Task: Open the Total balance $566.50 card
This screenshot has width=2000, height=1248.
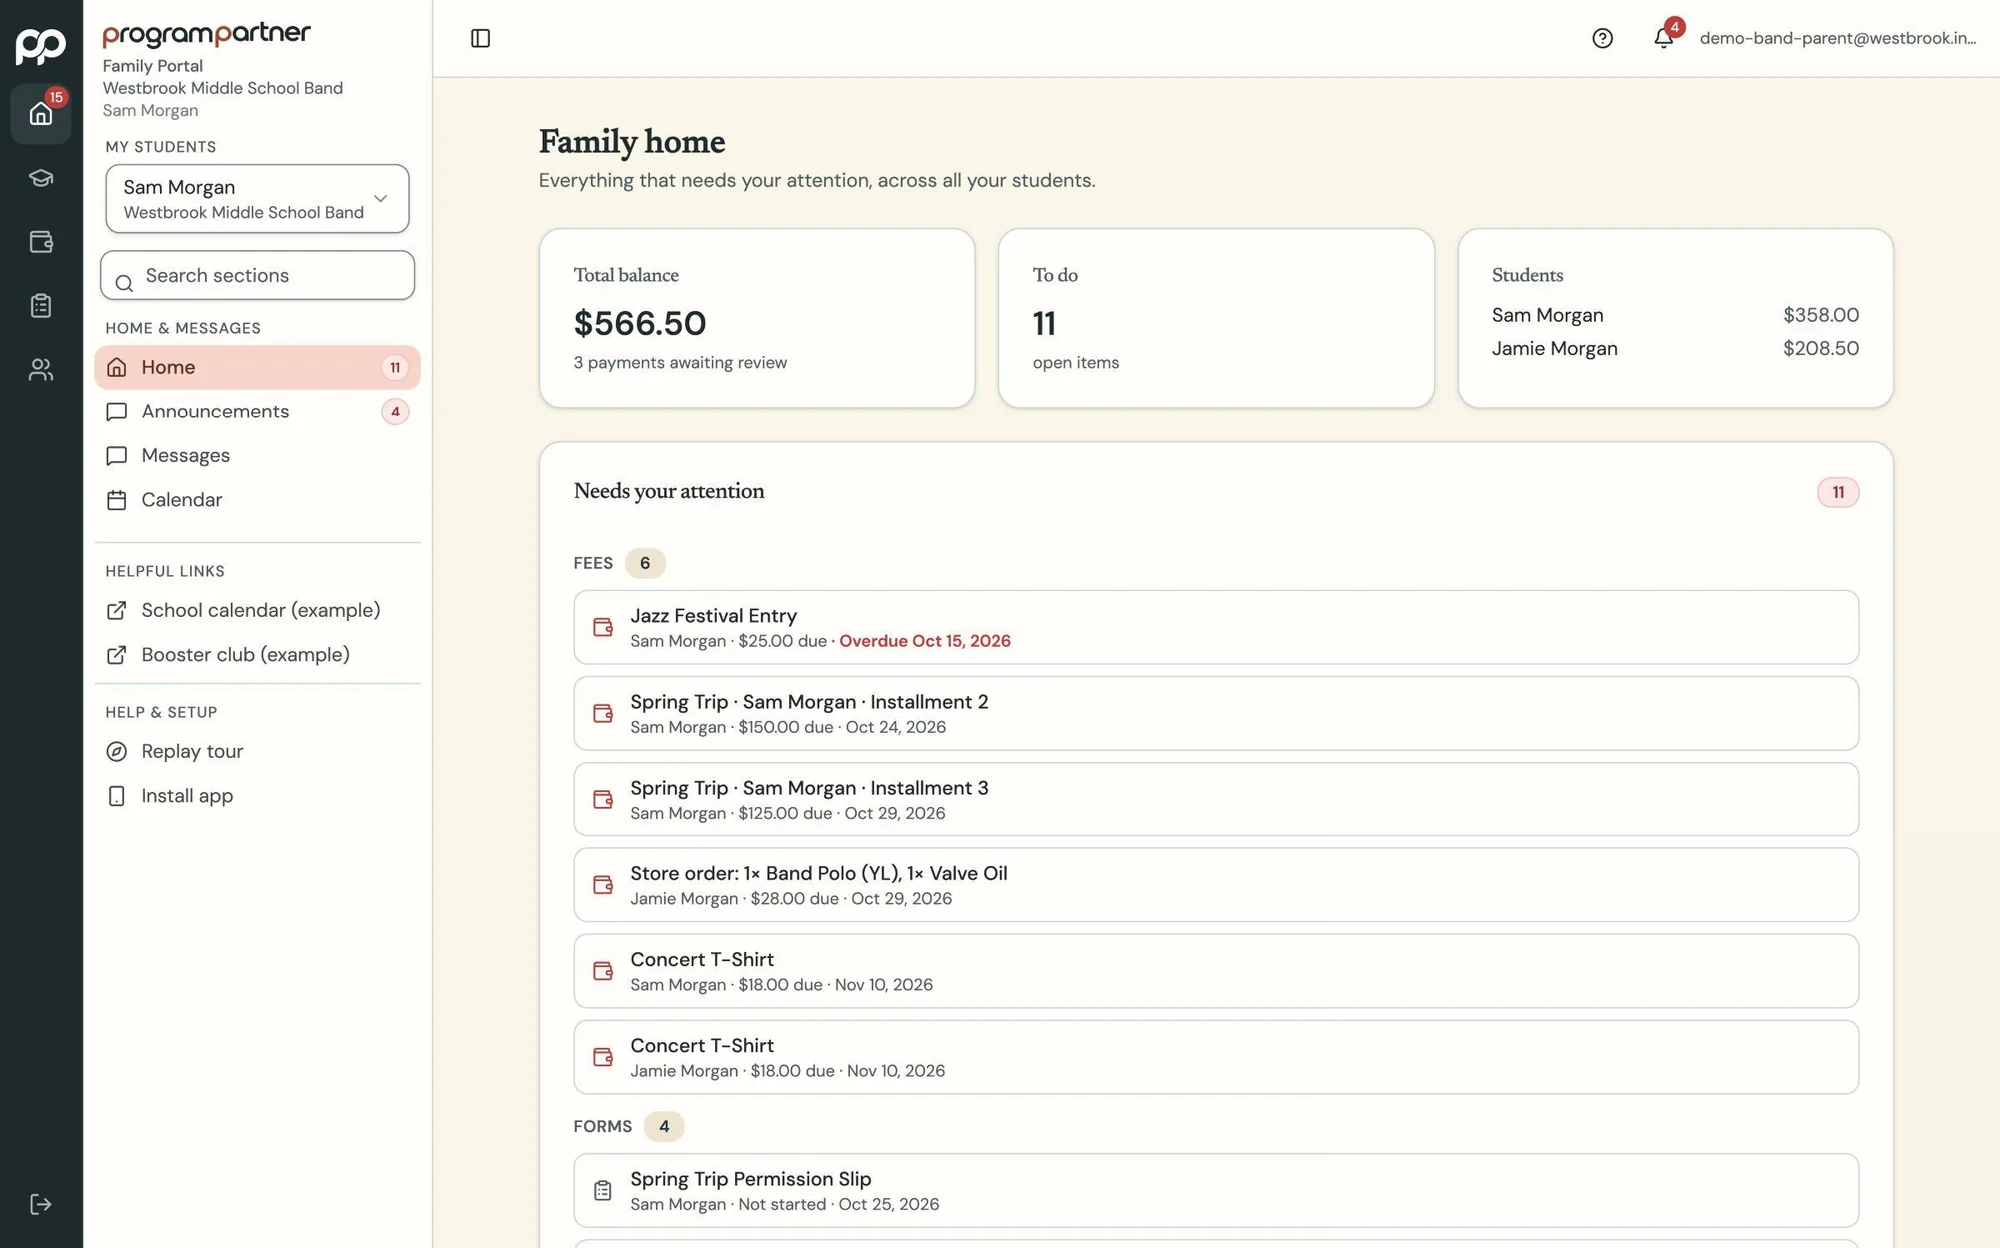Action: click(x=757, y=318)
